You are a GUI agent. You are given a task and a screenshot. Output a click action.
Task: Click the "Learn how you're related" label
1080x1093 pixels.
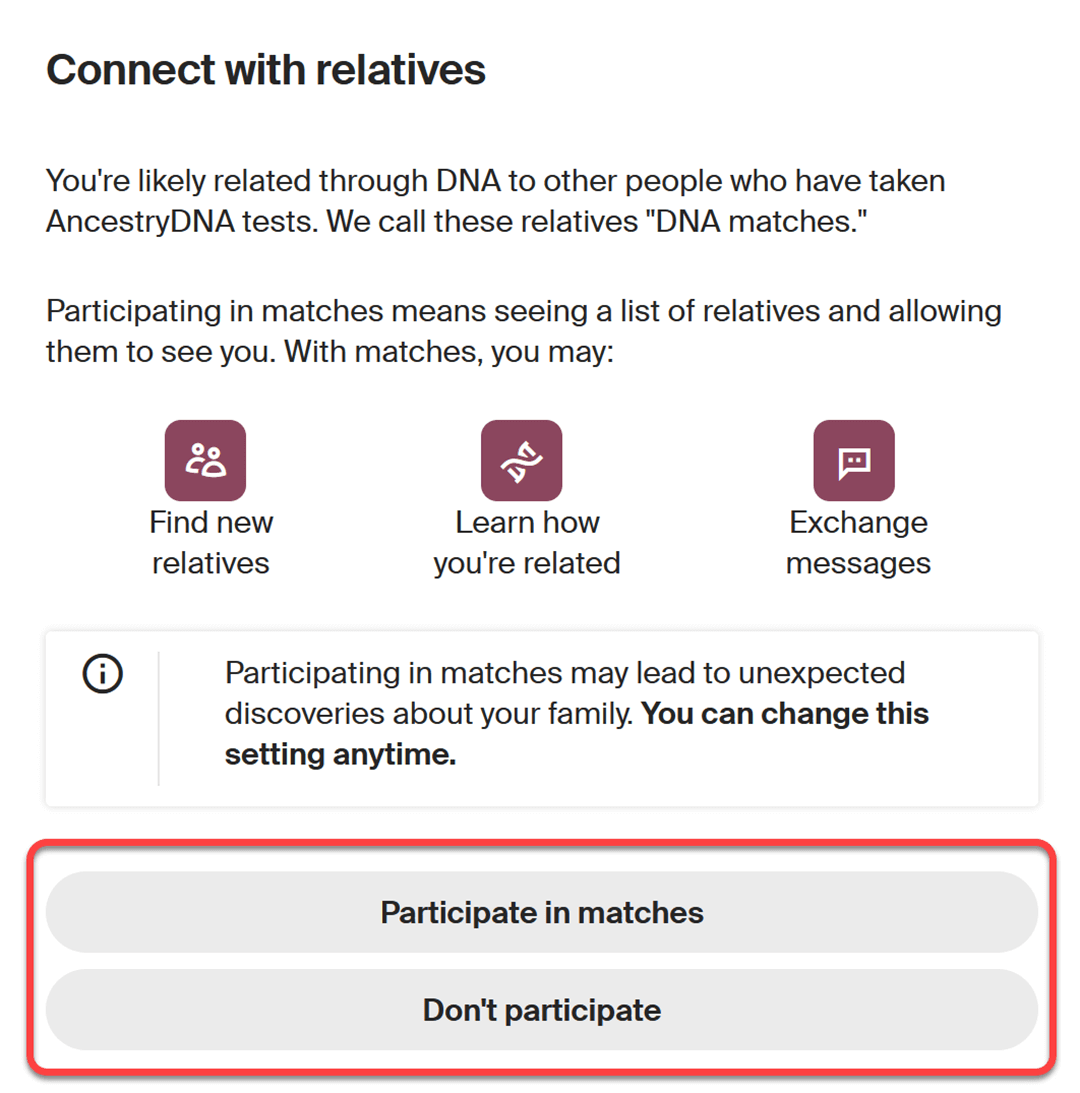click(526, 542)
